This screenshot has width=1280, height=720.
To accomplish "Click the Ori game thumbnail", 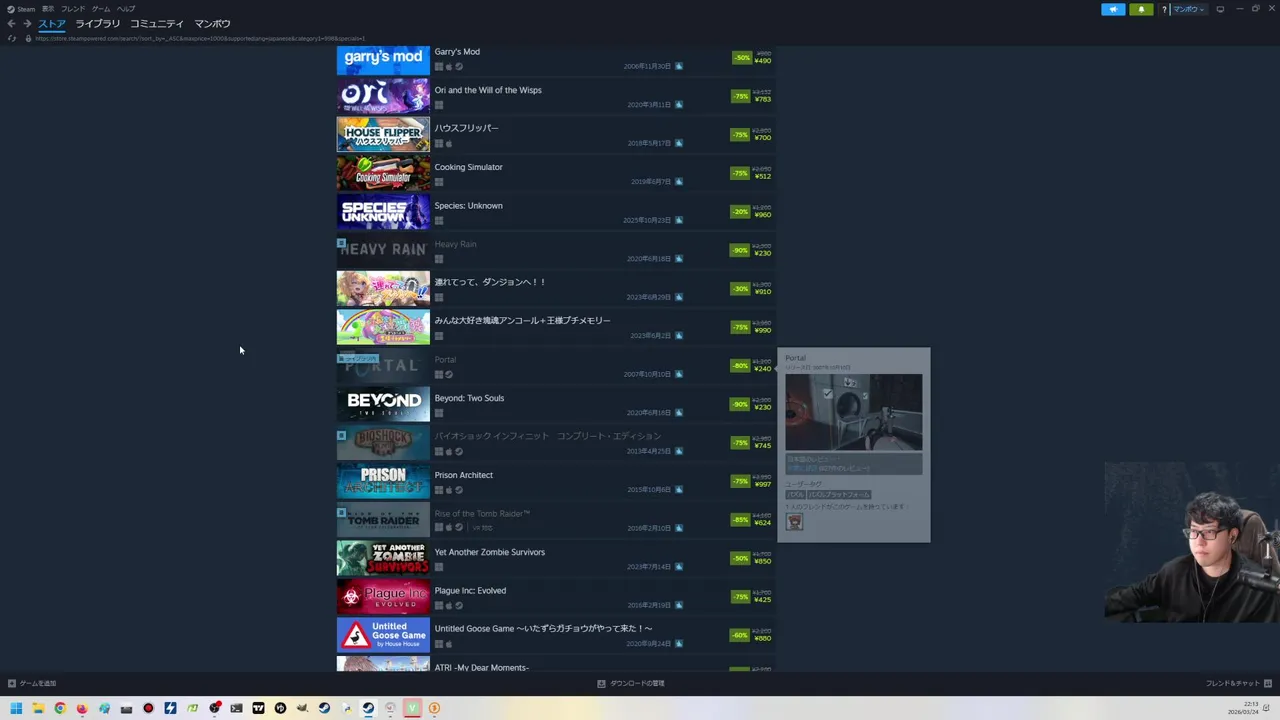I will pyautogui.click(x=383, y=96).
